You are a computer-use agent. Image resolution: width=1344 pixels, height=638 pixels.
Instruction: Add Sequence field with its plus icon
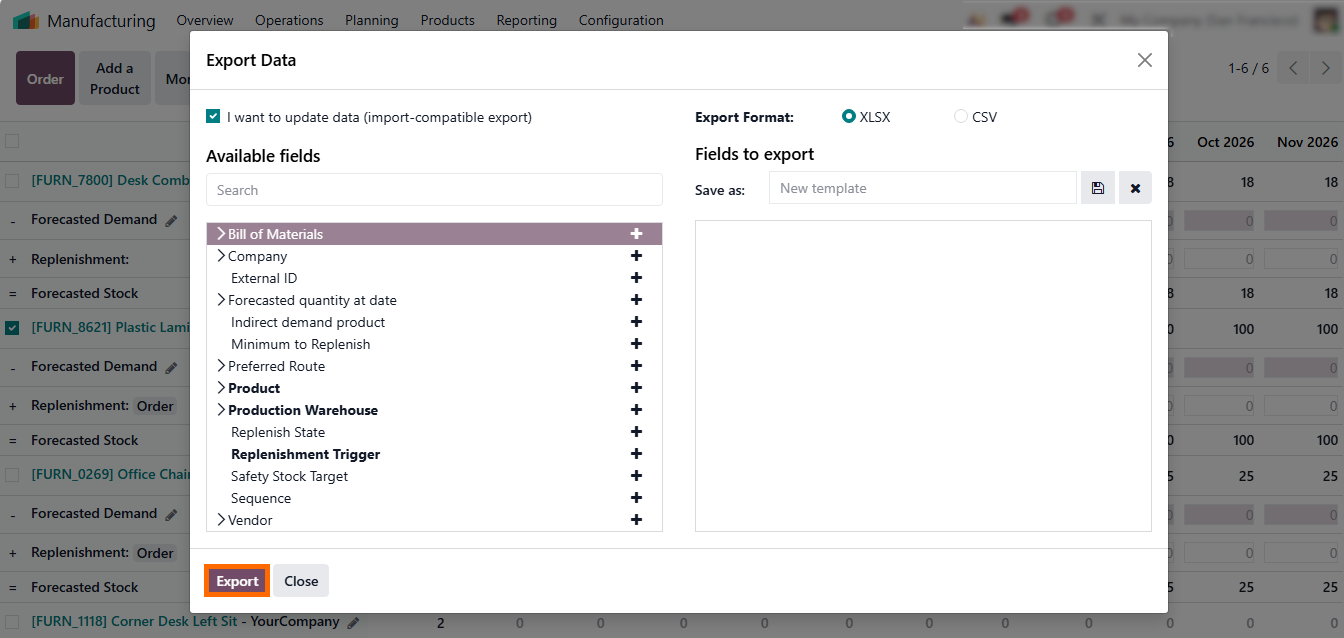pyautogui.click(x=636, y=498)
